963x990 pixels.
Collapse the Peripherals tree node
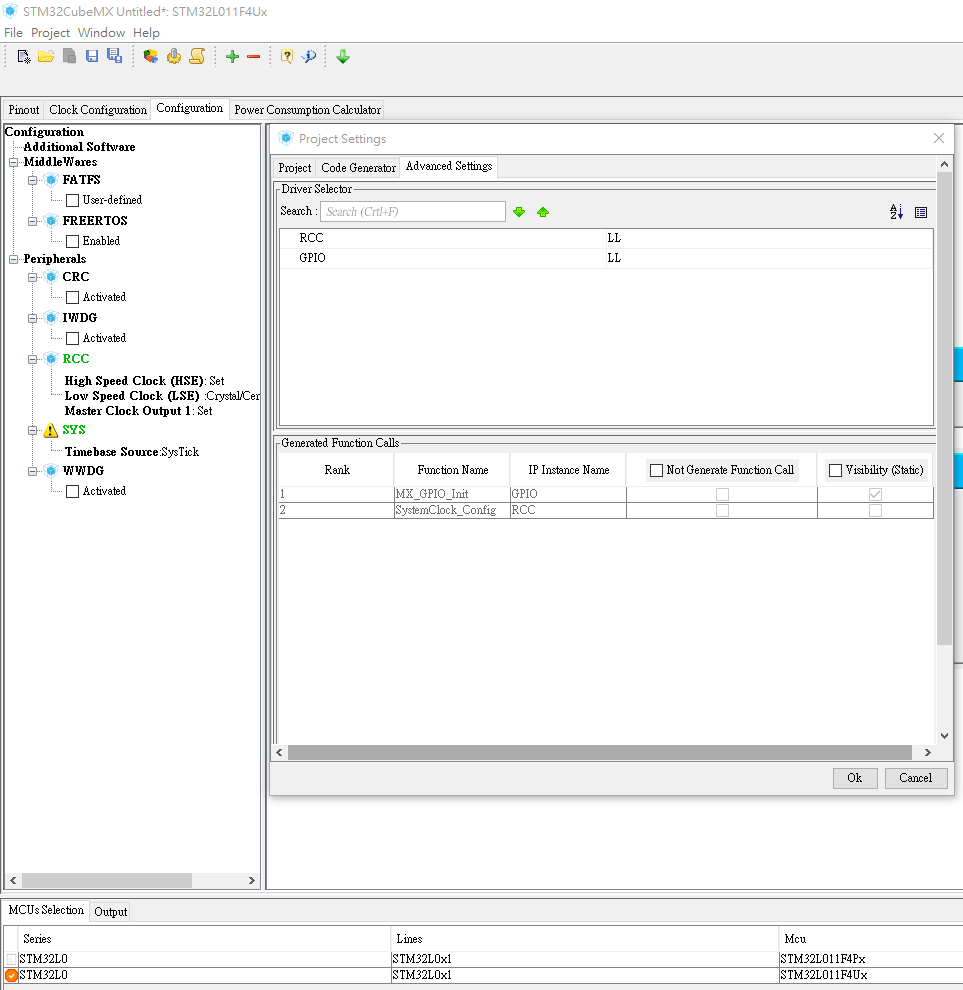[13, 259]
